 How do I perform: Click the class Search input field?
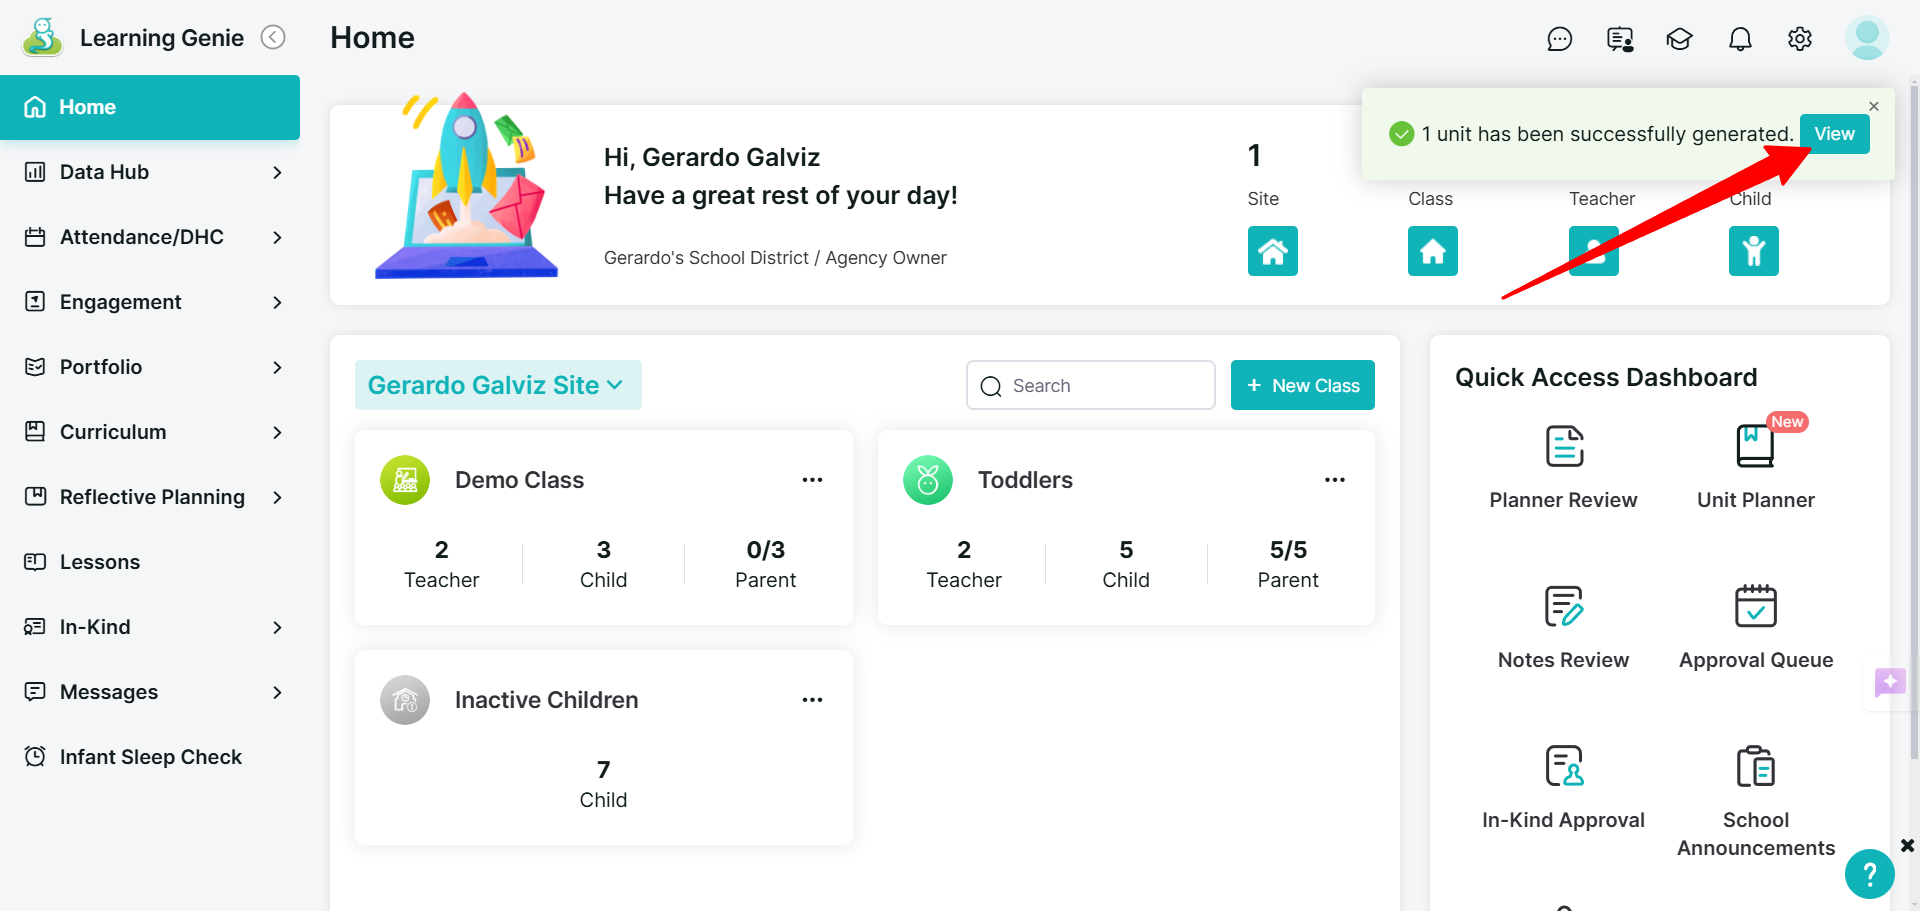coord(1090,385)
